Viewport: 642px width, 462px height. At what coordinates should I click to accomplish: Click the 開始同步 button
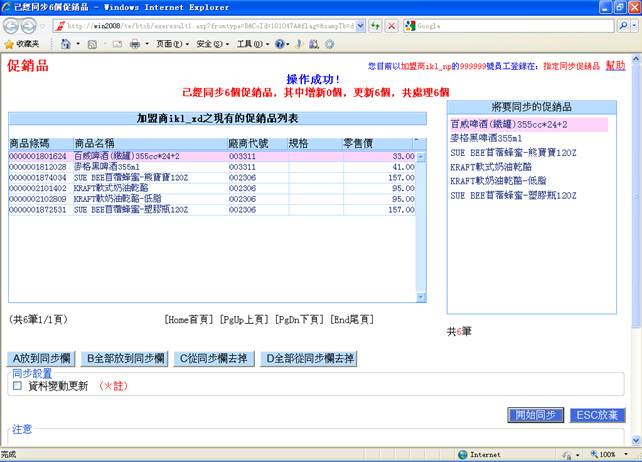click(x=537, y=415)
